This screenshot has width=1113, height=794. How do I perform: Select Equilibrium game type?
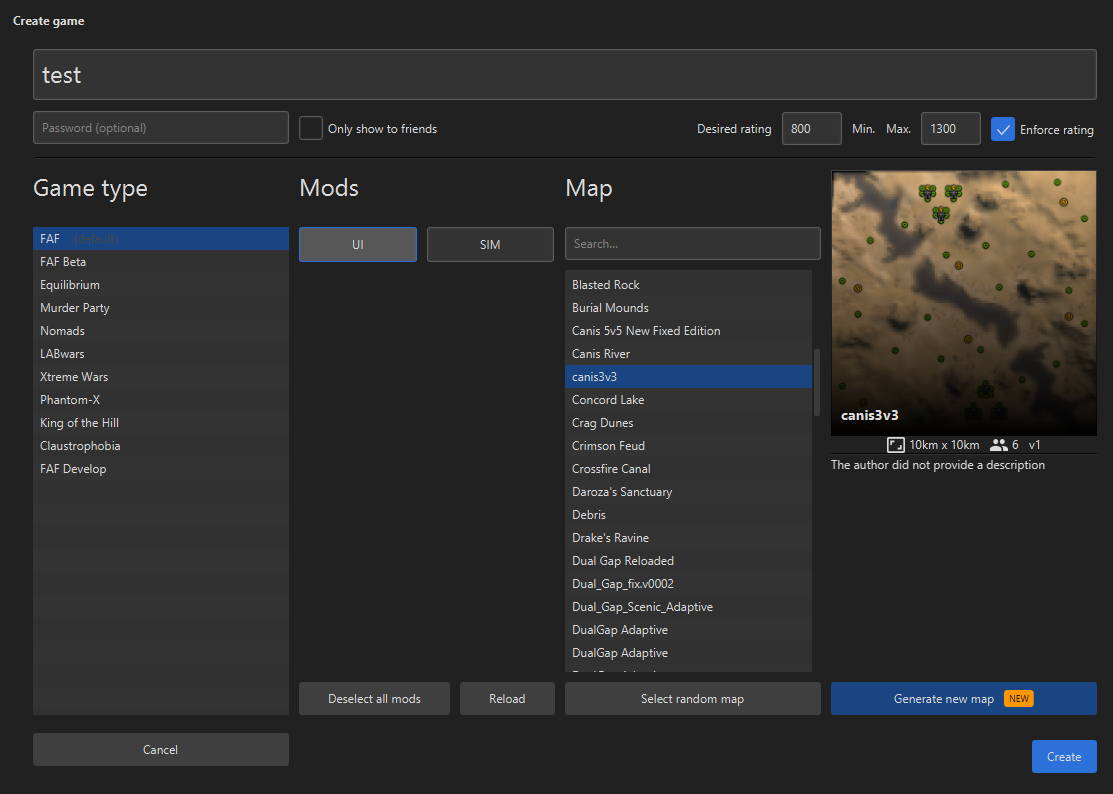(160, 285)
